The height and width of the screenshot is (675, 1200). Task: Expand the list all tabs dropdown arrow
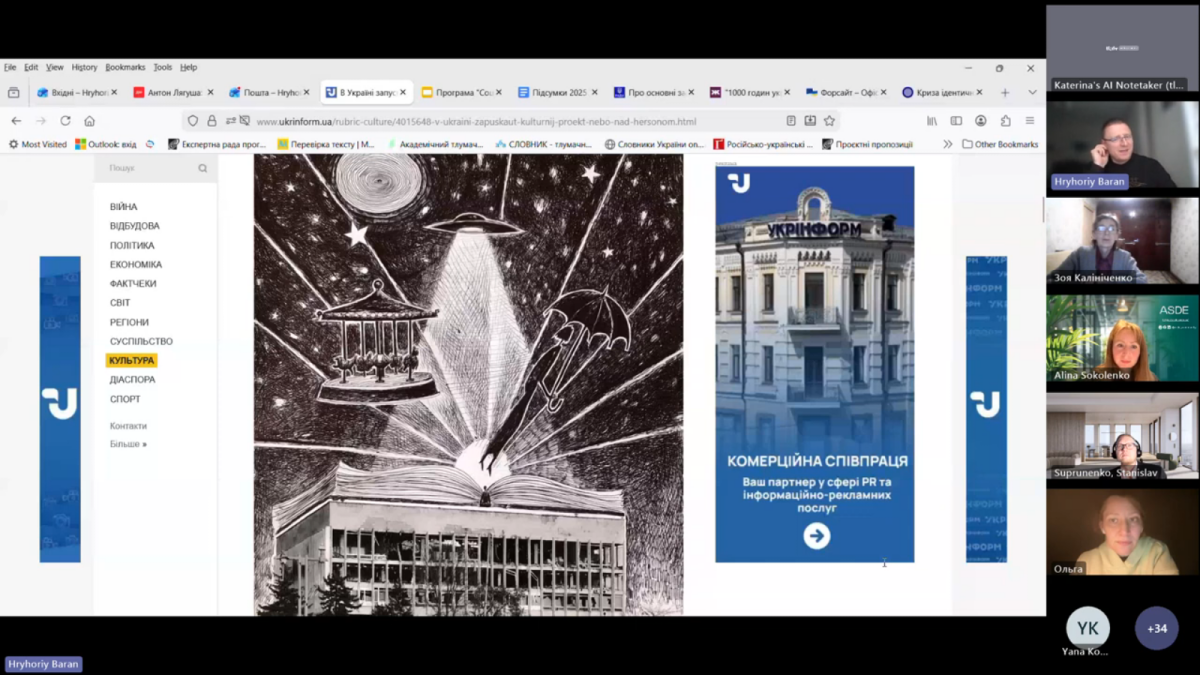[x=1032, y=93]
